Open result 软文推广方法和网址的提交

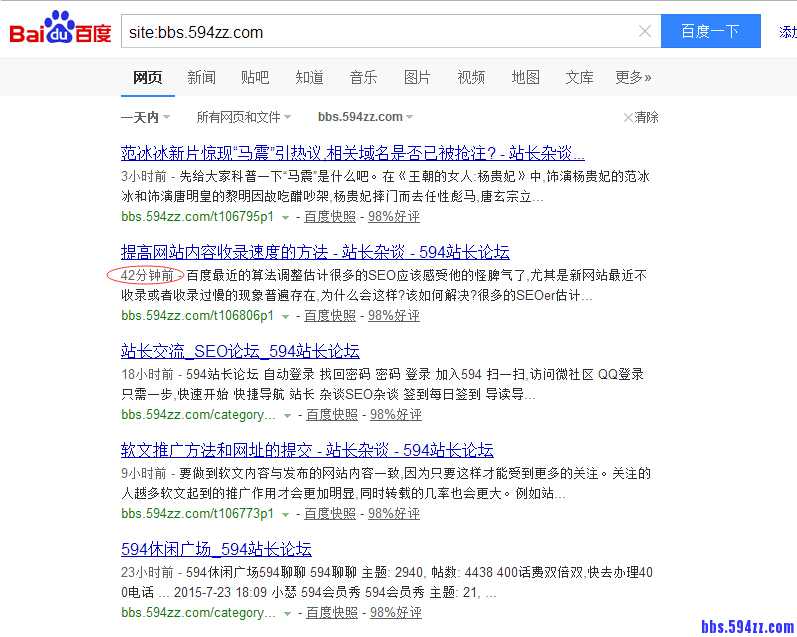[x=307, y=450]
